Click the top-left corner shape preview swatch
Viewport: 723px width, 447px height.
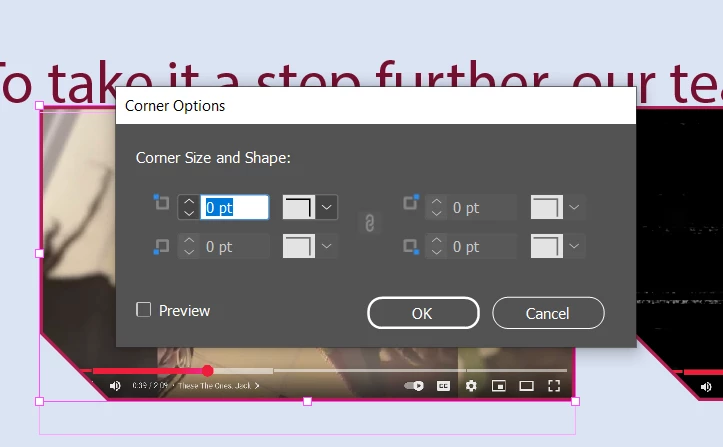[x=299, y=207]
